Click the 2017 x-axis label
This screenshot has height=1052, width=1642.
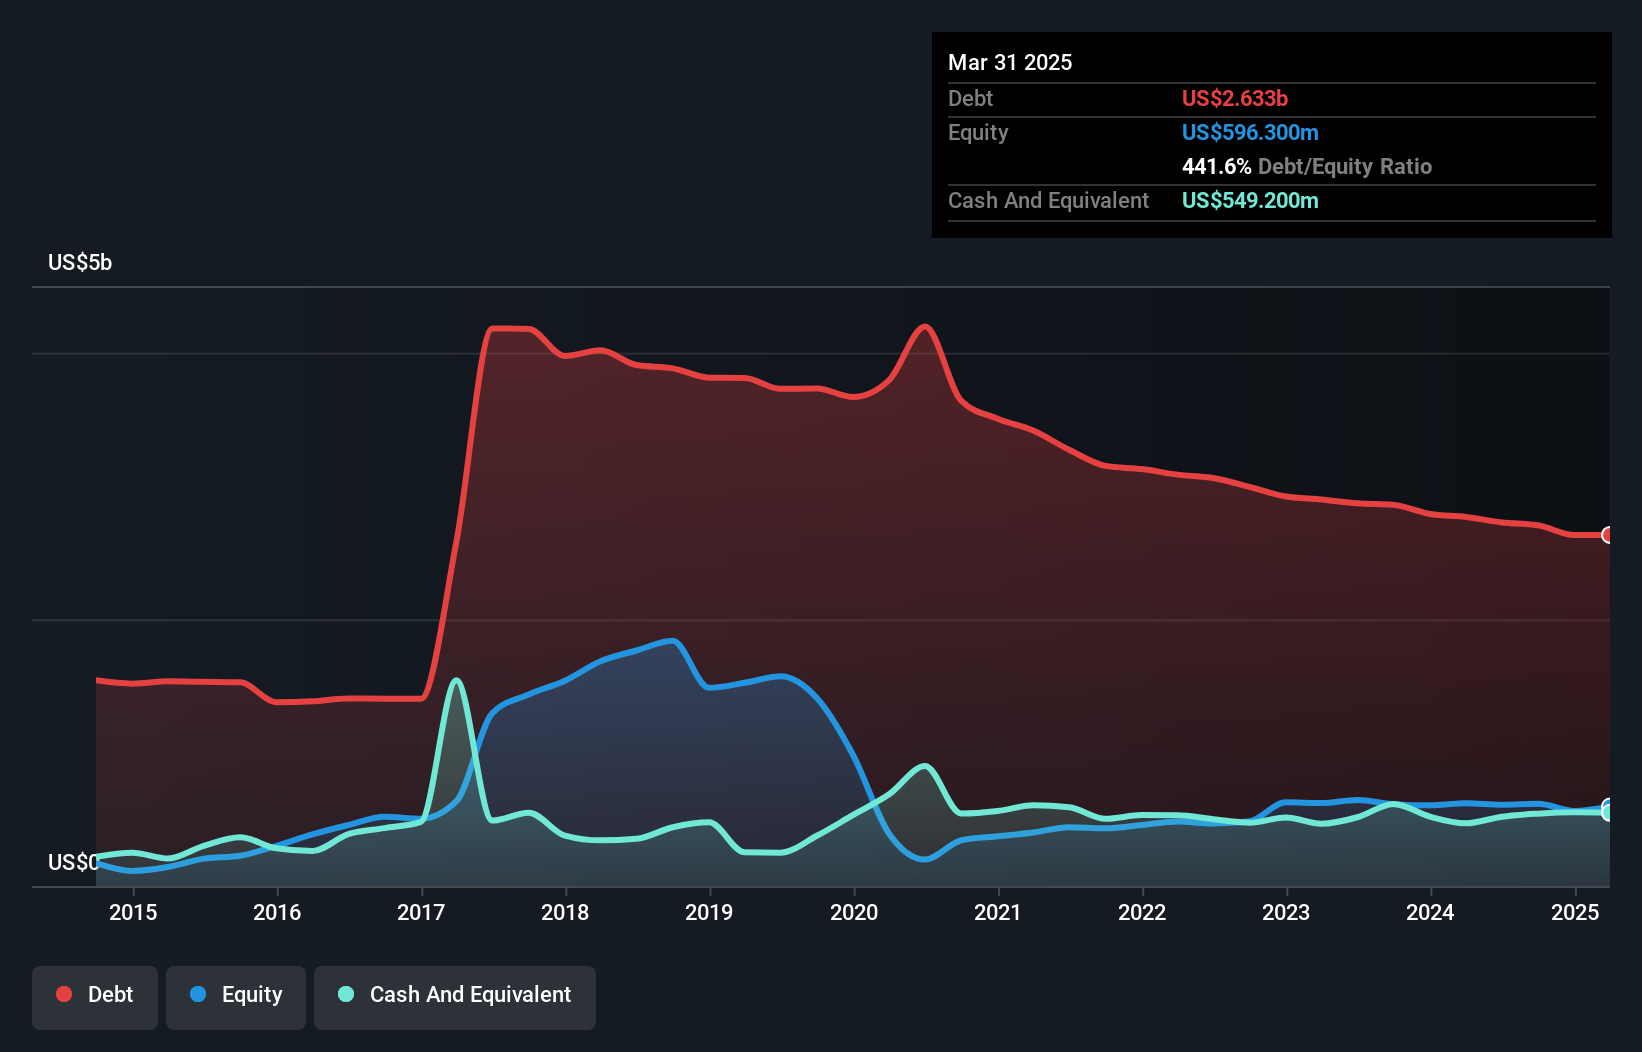tap(421, 912)
